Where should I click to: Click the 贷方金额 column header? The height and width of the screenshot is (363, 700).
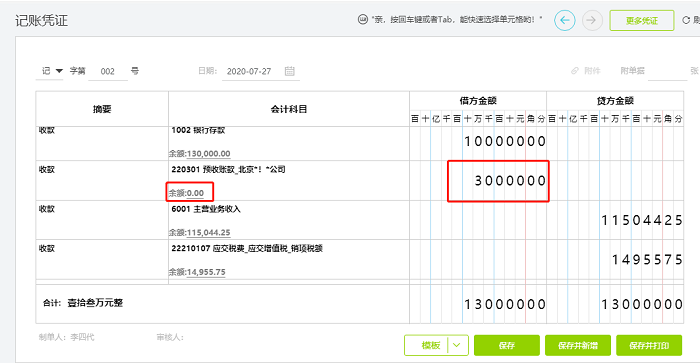[615, 101]
